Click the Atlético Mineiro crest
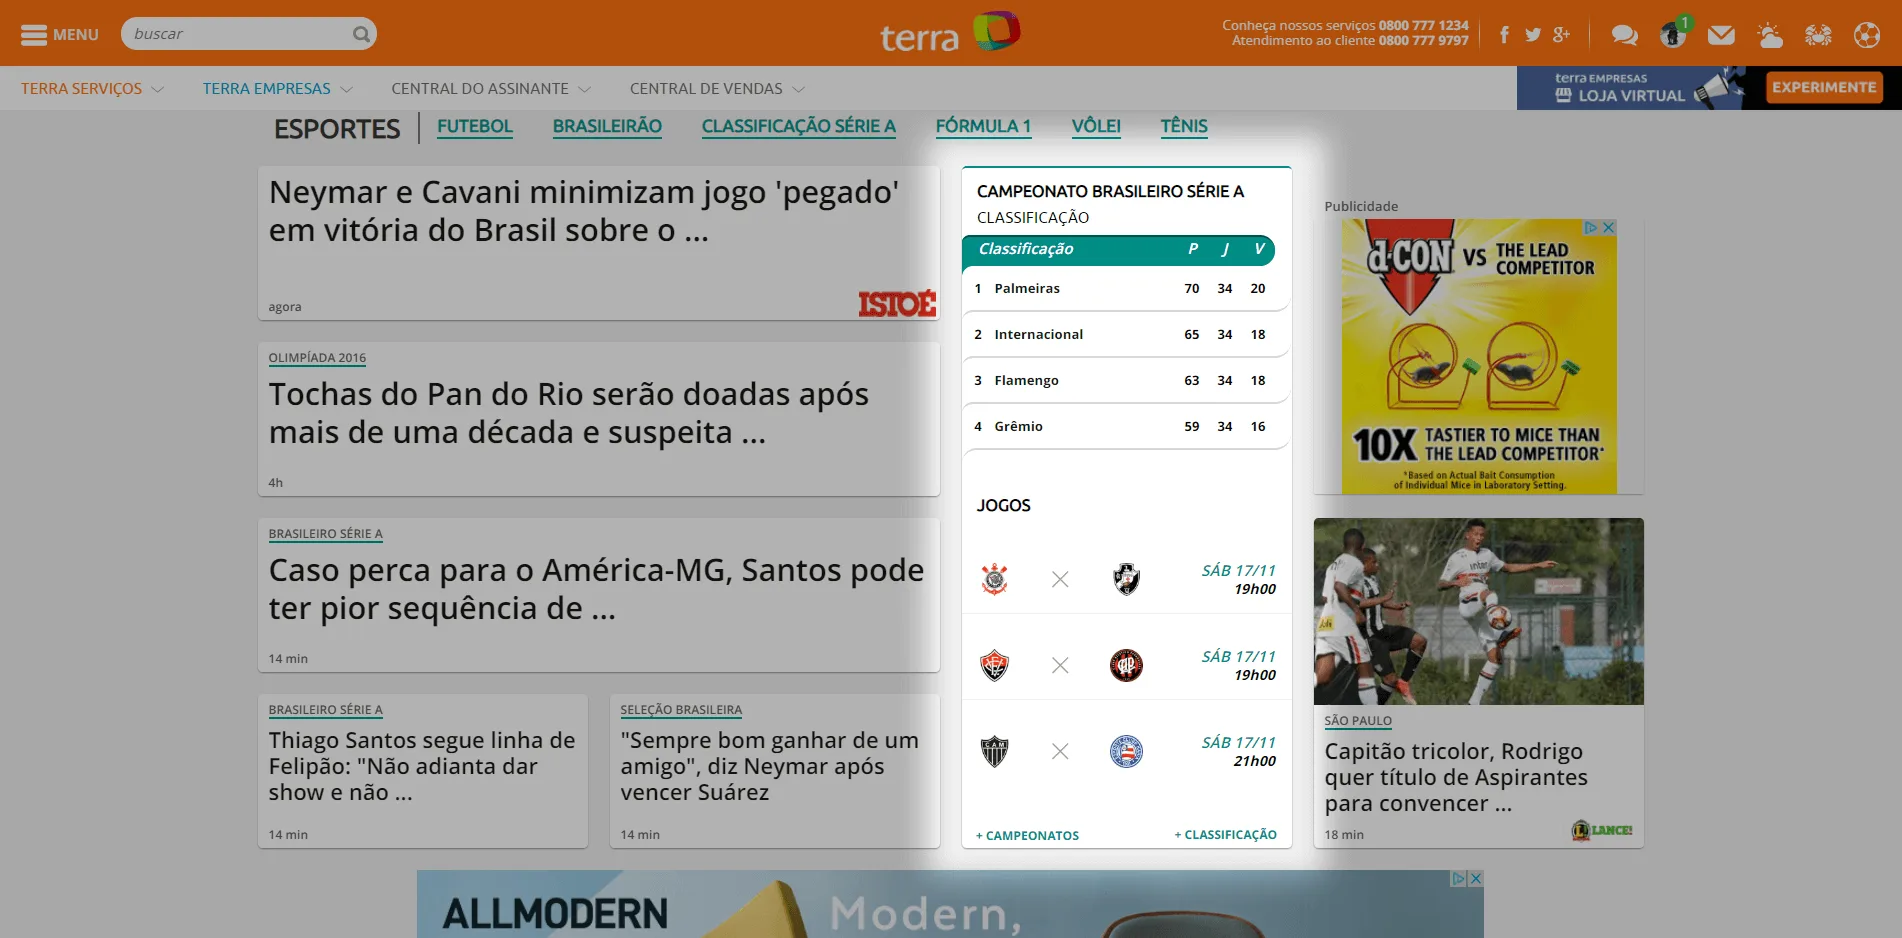 995,751
